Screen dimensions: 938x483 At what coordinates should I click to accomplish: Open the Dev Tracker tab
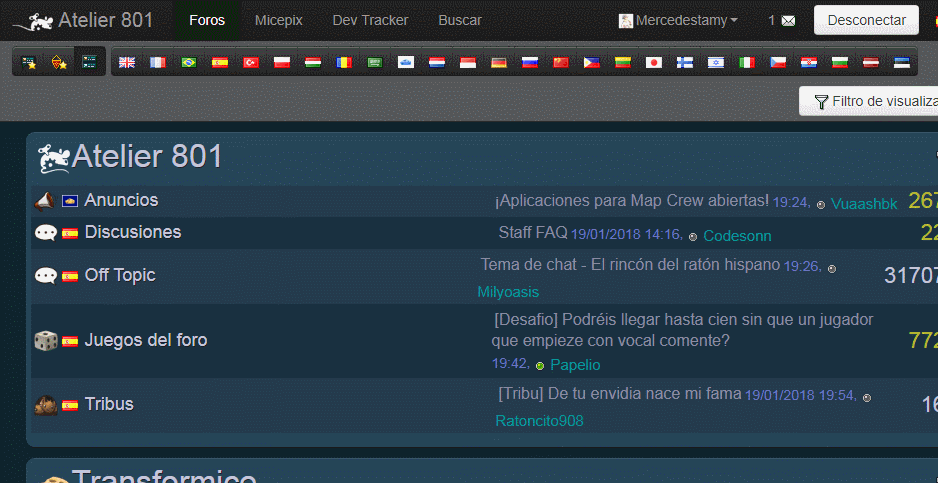coord(370,20)
